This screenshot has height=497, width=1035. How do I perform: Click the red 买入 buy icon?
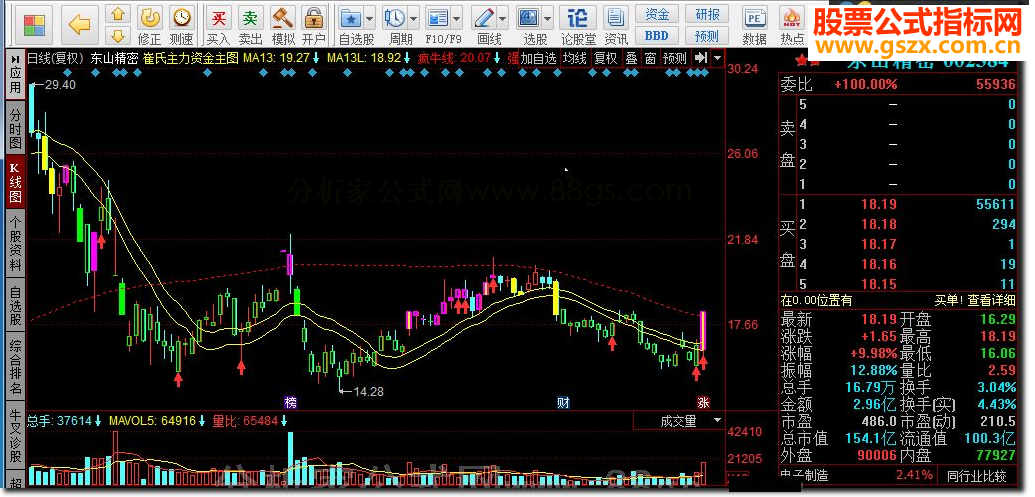tap(218, 18)
